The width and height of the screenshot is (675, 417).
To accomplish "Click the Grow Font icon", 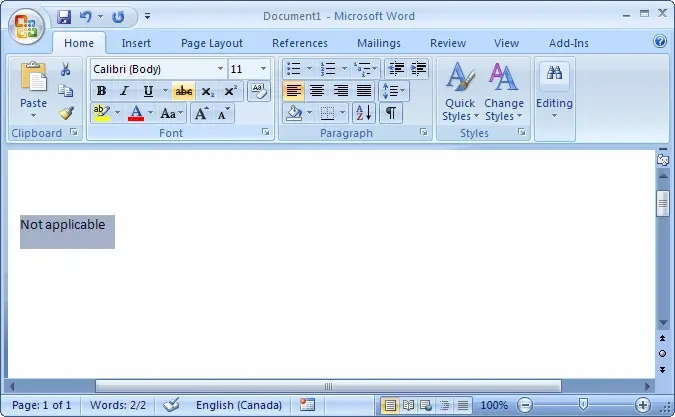I will tap(202, 113).
